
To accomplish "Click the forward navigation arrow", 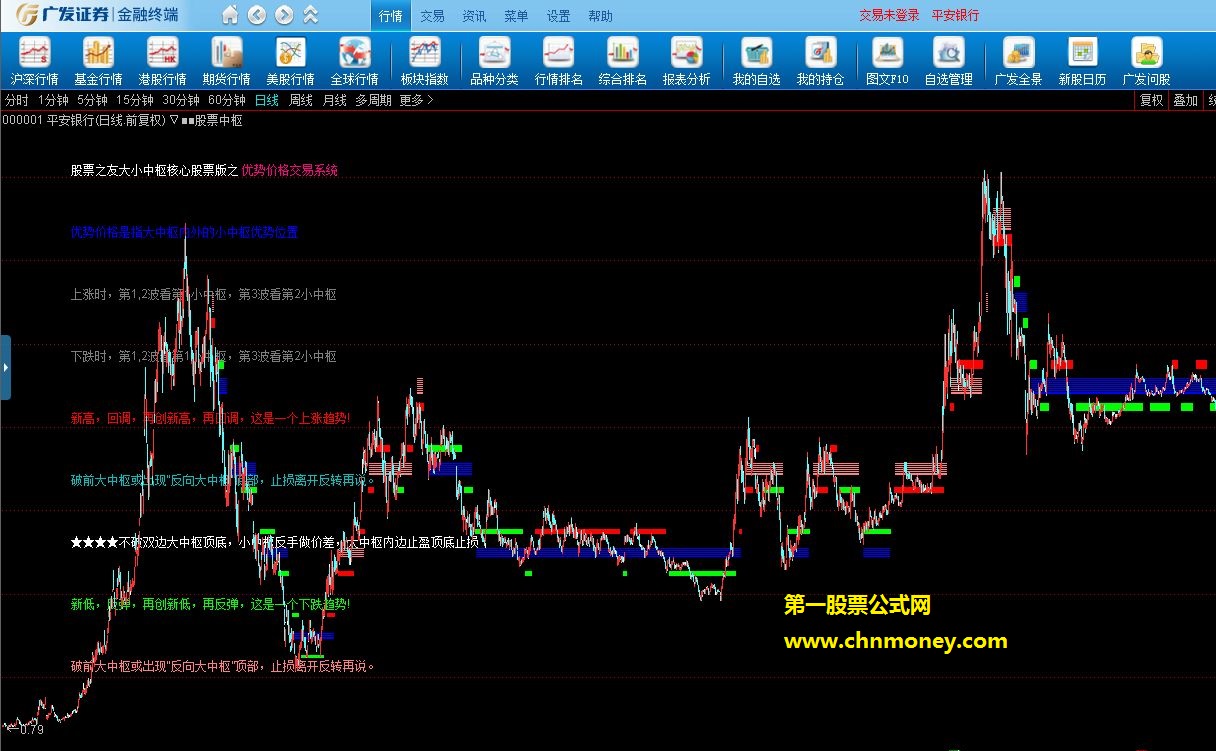I will (284, 15).
